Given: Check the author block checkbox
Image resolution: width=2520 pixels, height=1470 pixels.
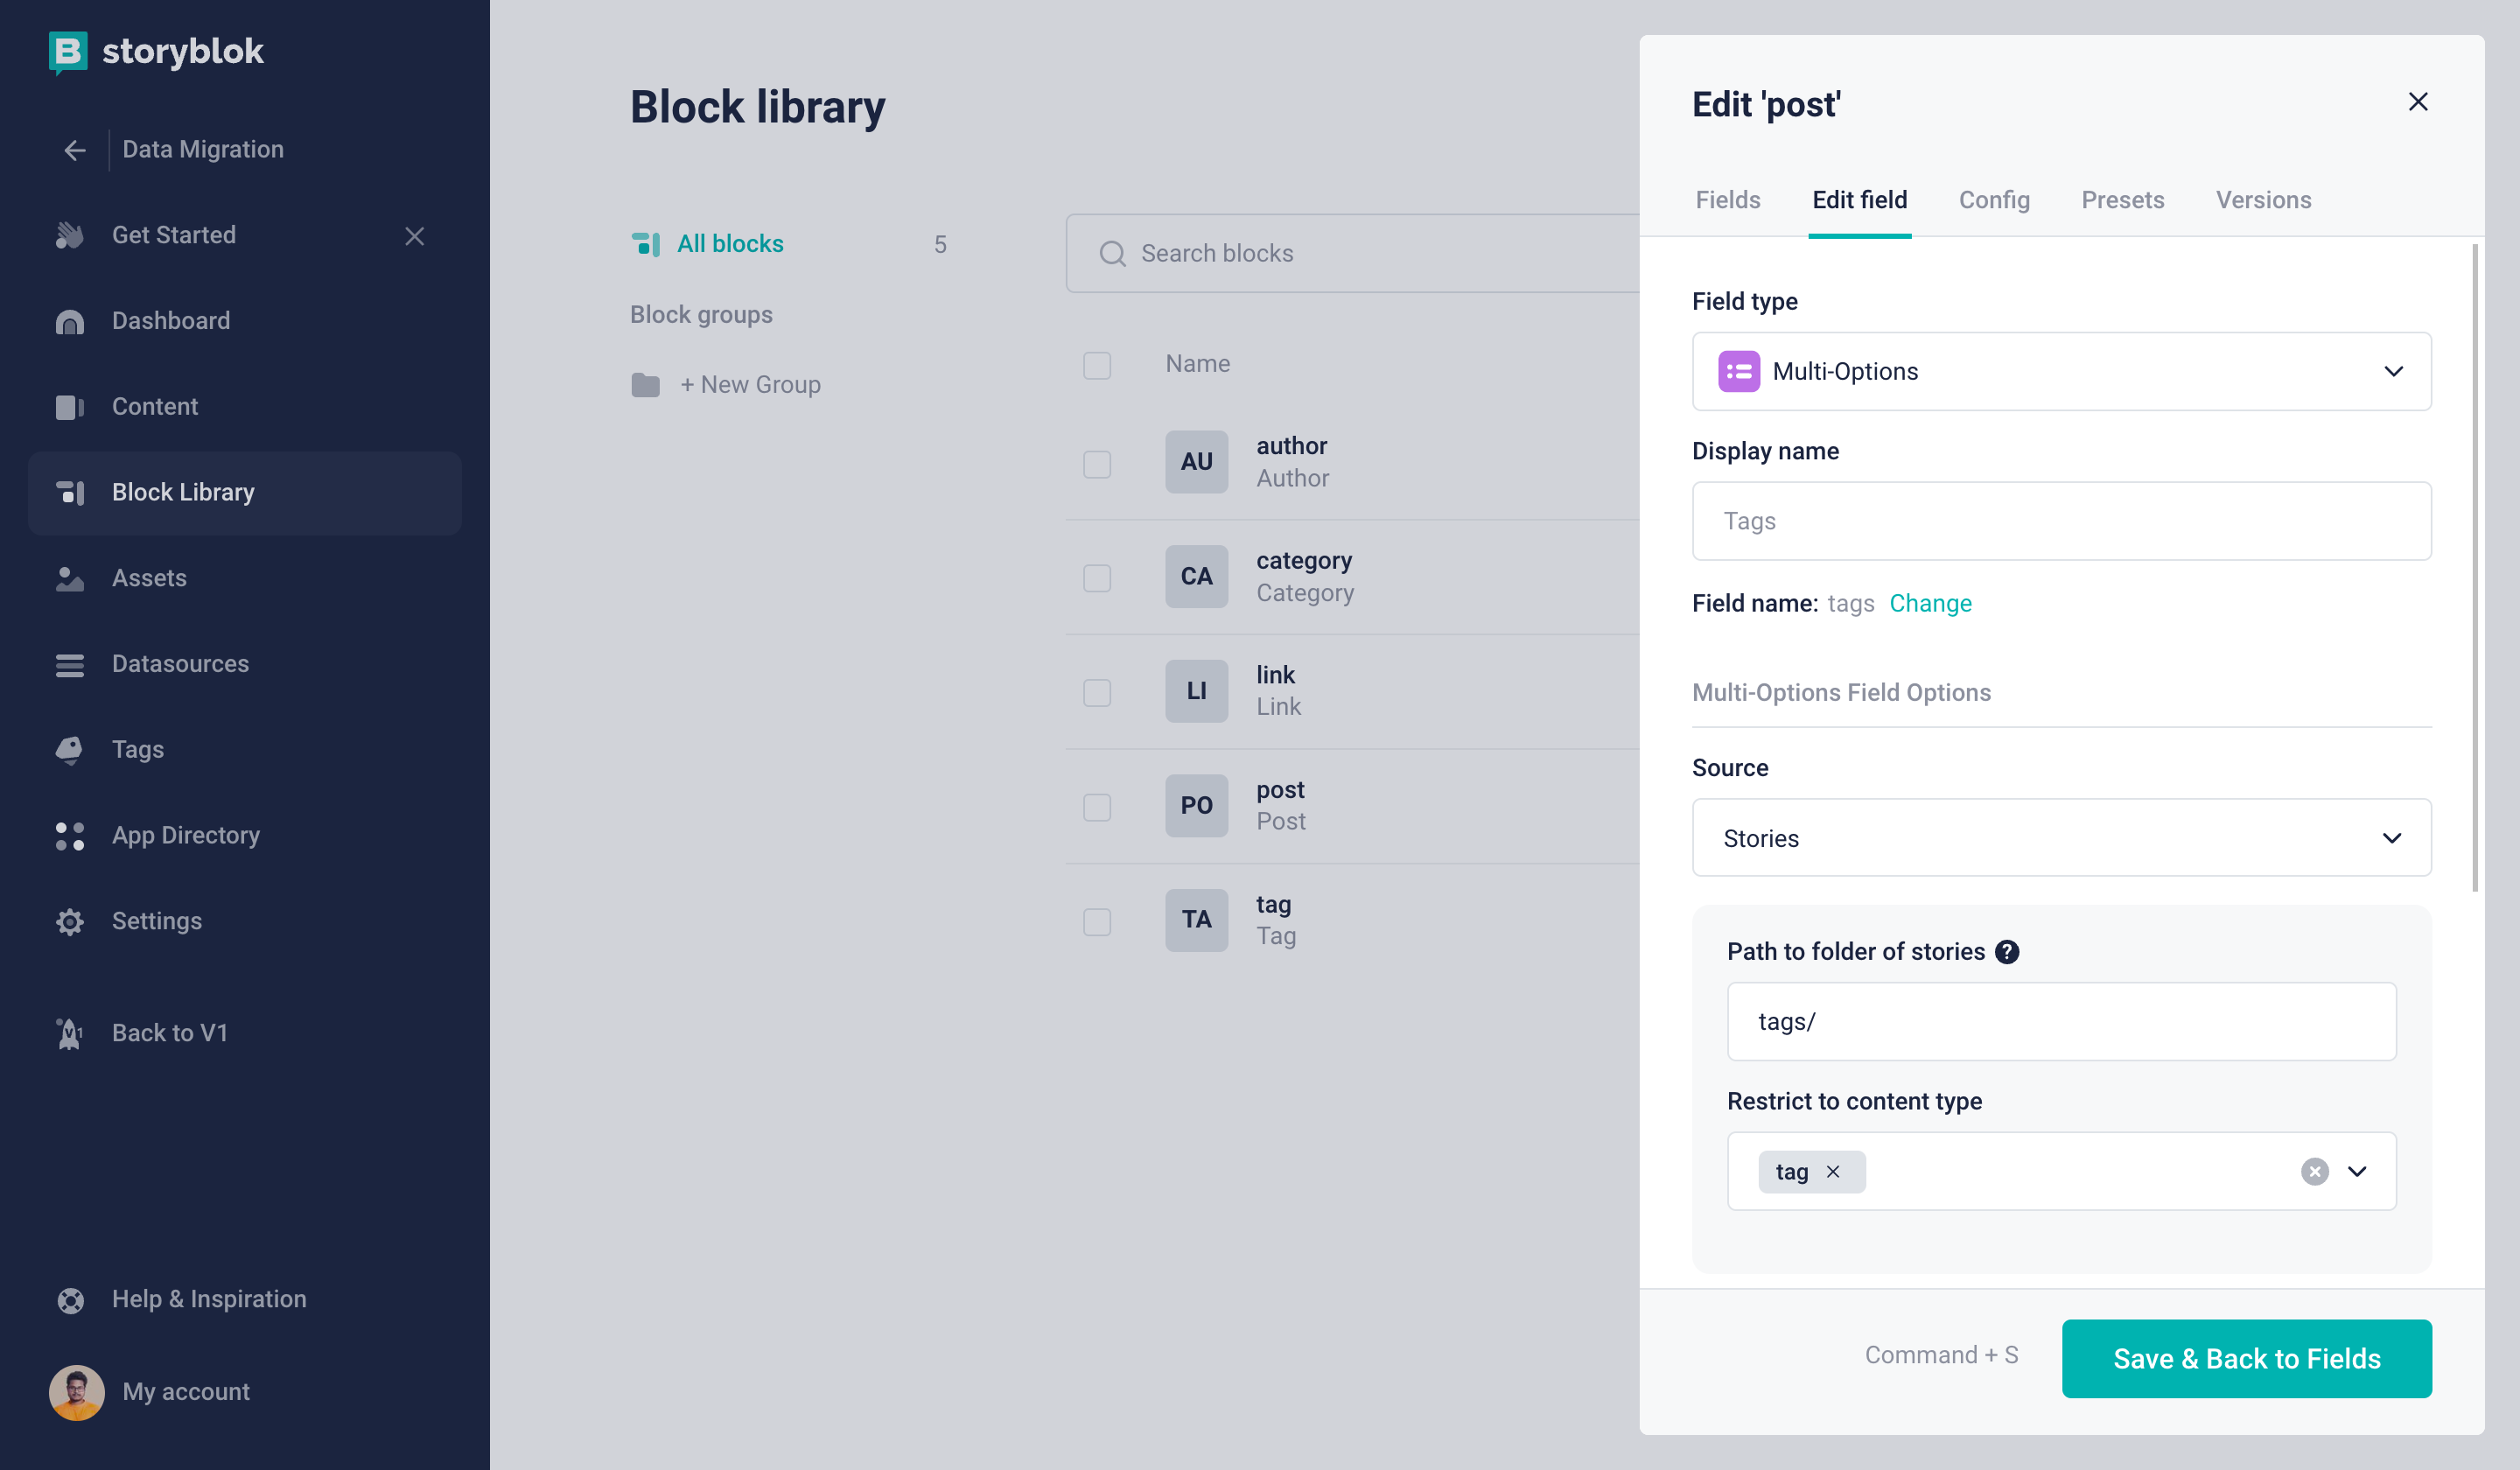Looking at the screenshot, I should tap(1097, 464).
